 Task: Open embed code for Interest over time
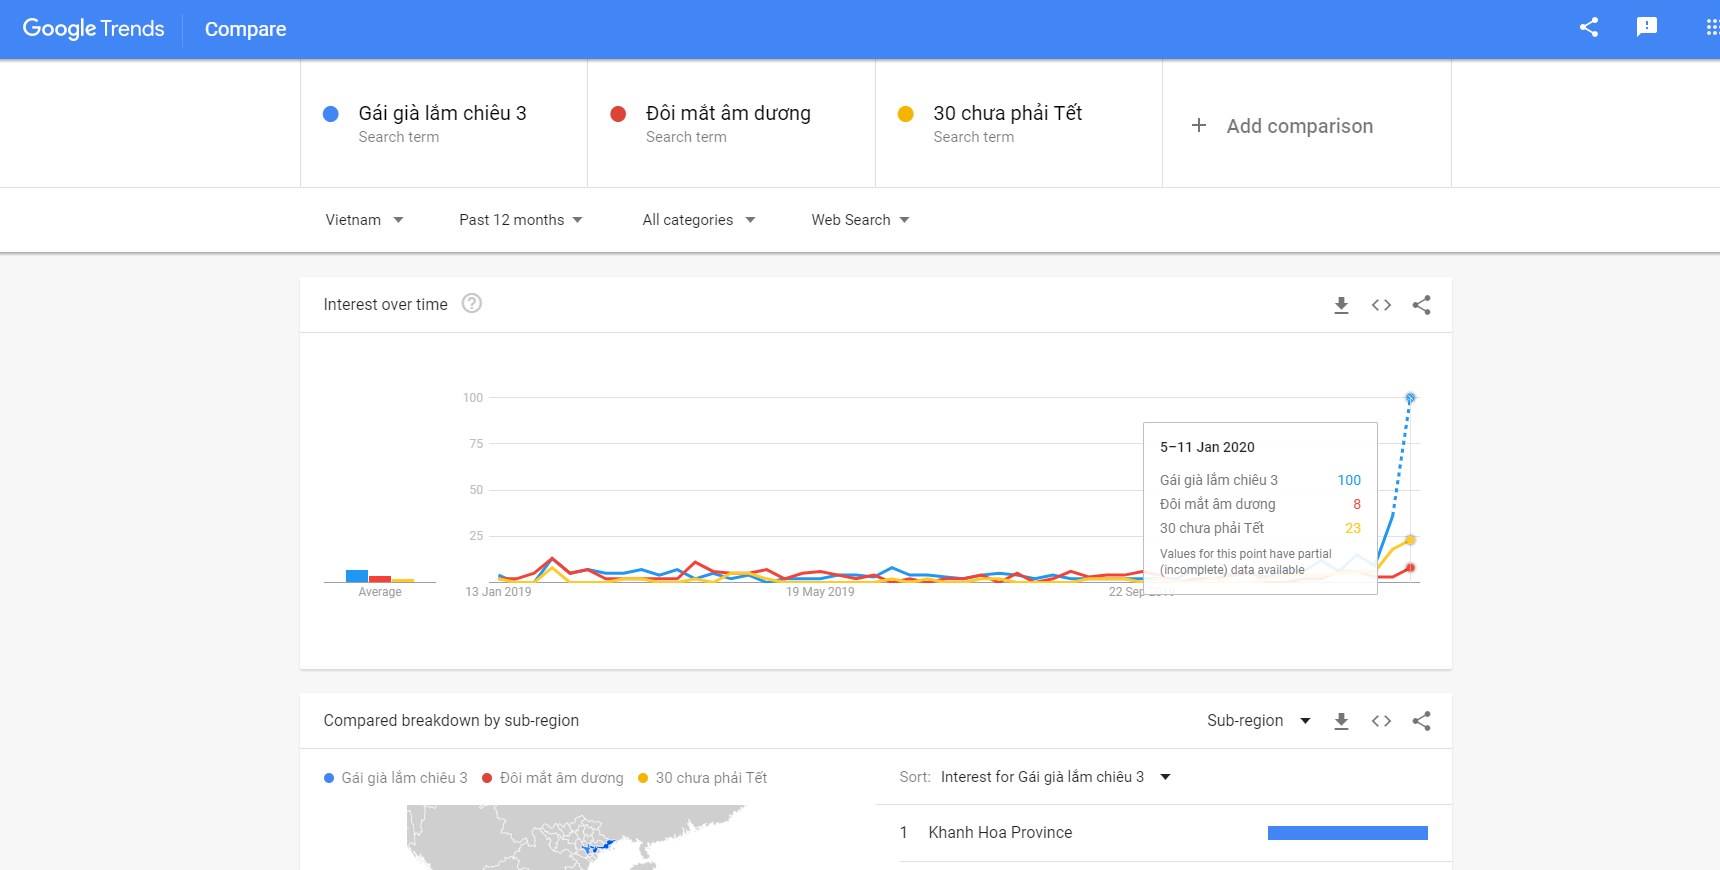[1381, 305]
